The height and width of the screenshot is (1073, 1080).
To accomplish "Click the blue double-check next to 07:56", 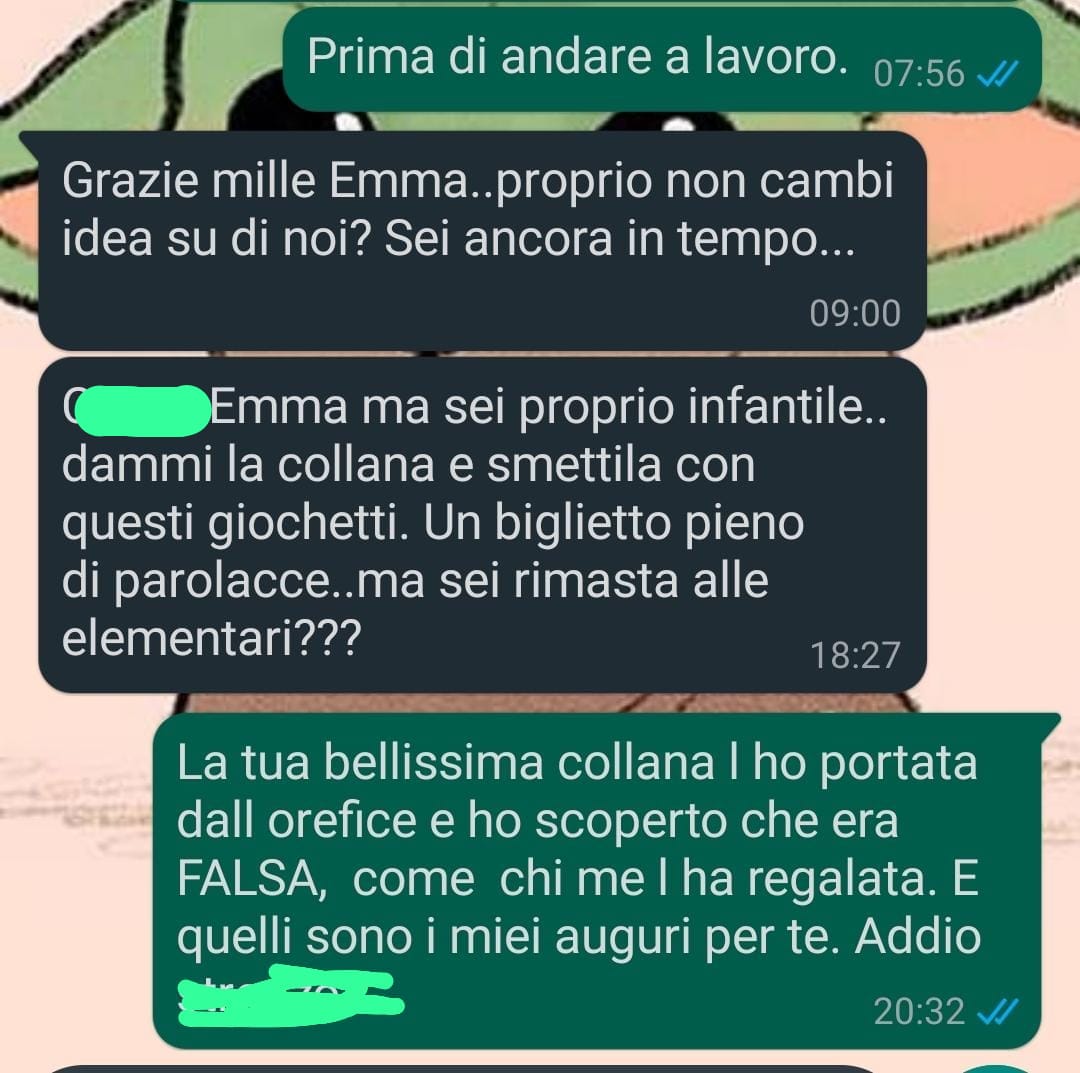I will [997, 74].
